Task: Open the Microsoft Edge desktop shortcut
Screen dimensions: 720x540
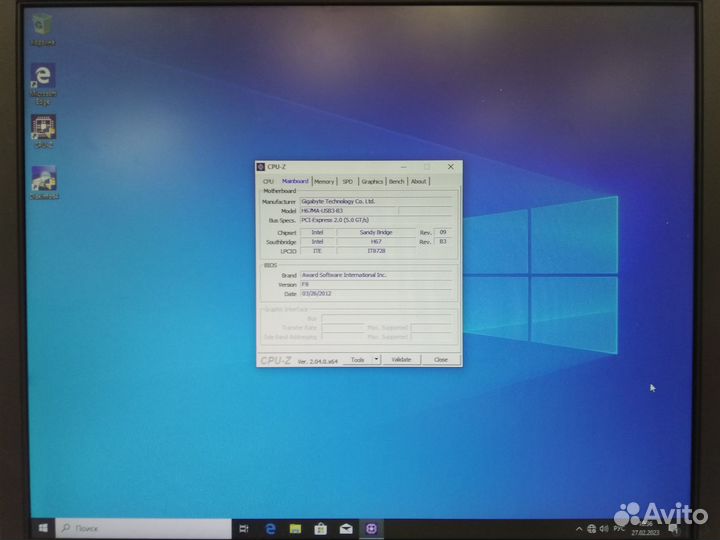Action: (x=43, y=84)
